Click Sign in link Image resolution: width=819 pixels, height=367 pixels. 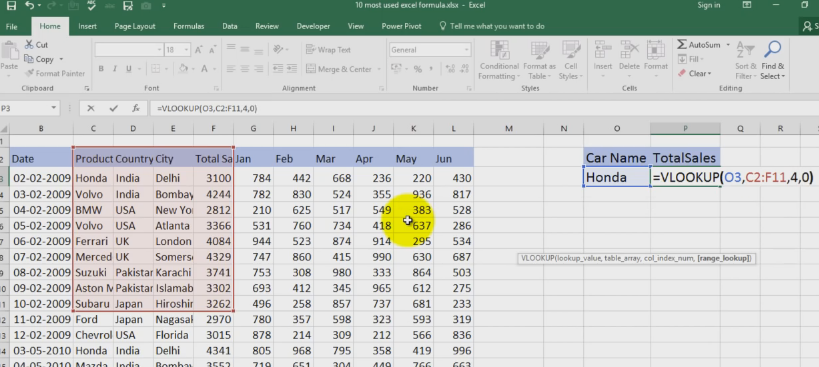(709, 5)
